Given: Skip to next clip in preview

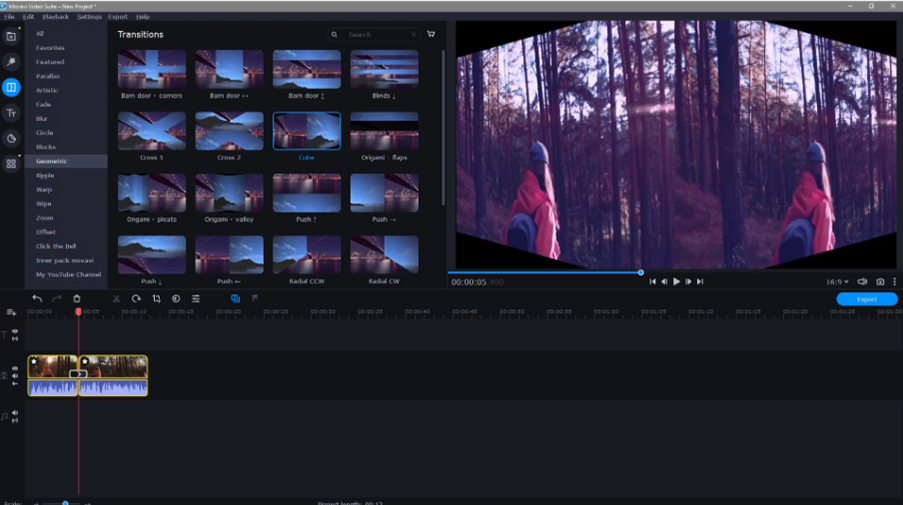Looking at the screenshot, I should (x=700, y=282).
